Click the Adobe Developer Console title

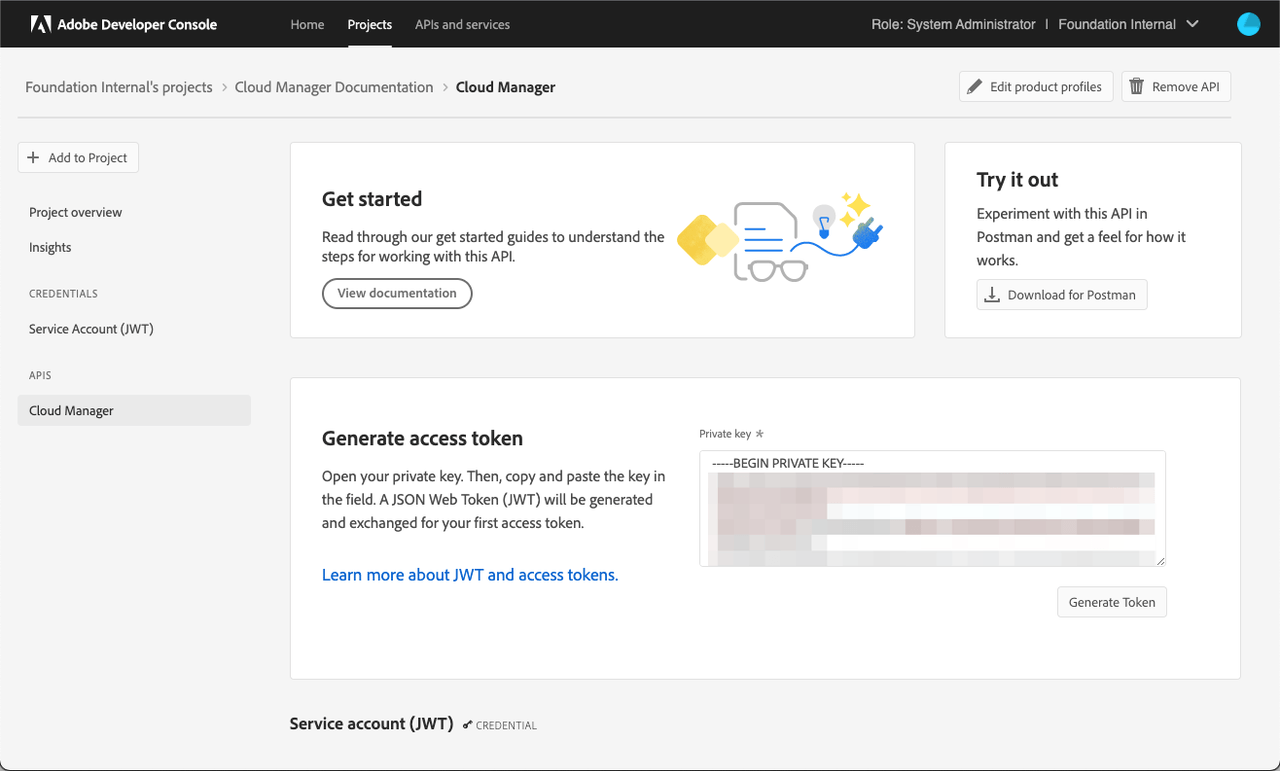tap(137, 24)
